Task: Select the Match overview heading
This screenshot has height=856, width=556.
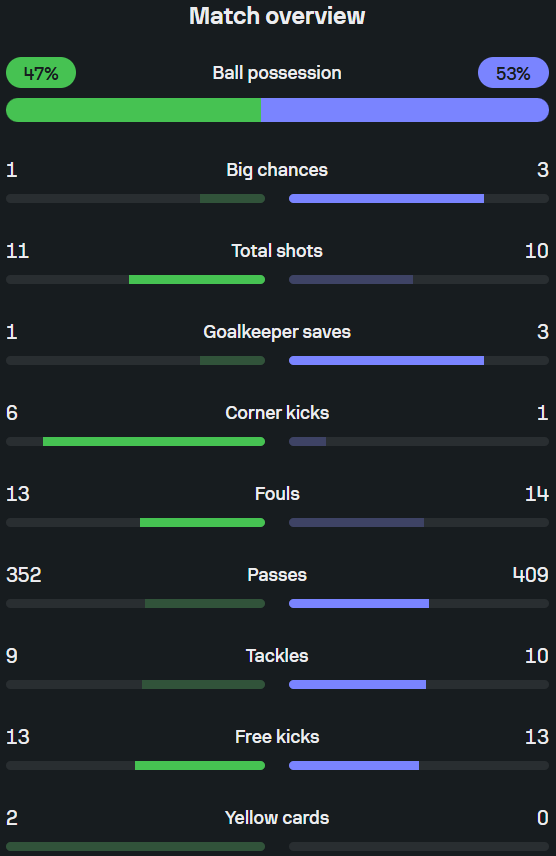Action: pyautogui.click(x=277, y=16)
